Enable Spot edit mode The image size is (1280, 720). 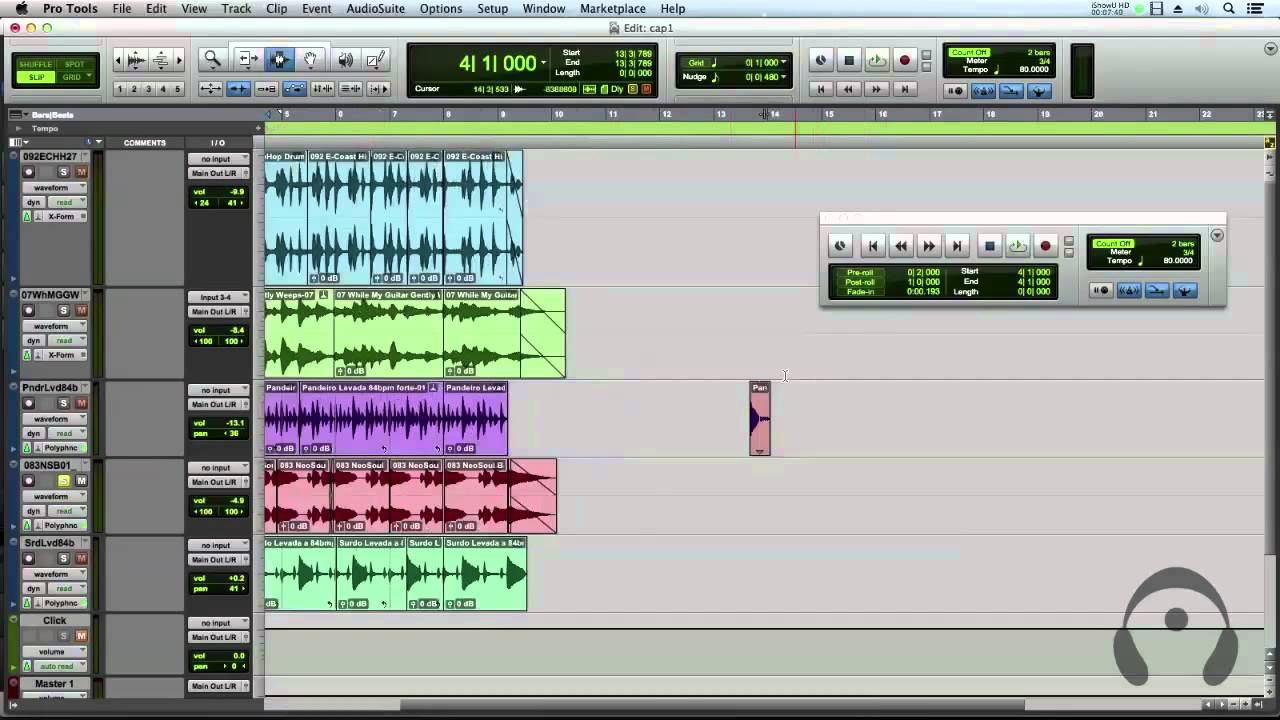(x=74, y=65)
